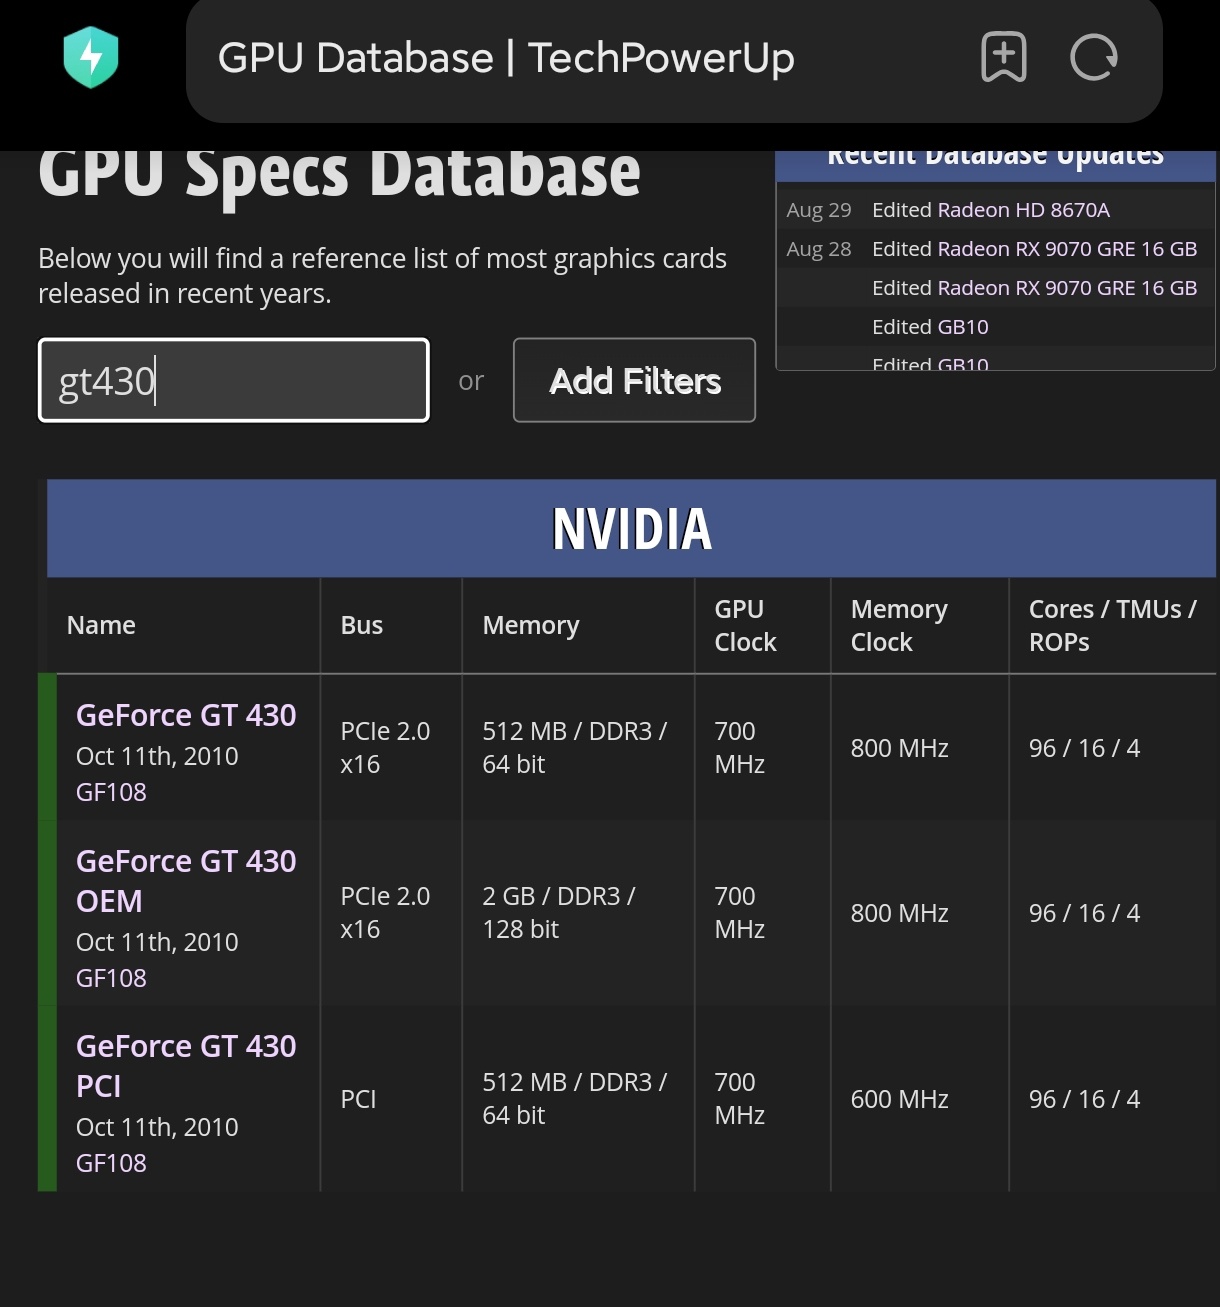1220x1307 pixels.
Task: Click the GPU Clock column header
Action: 745,625
